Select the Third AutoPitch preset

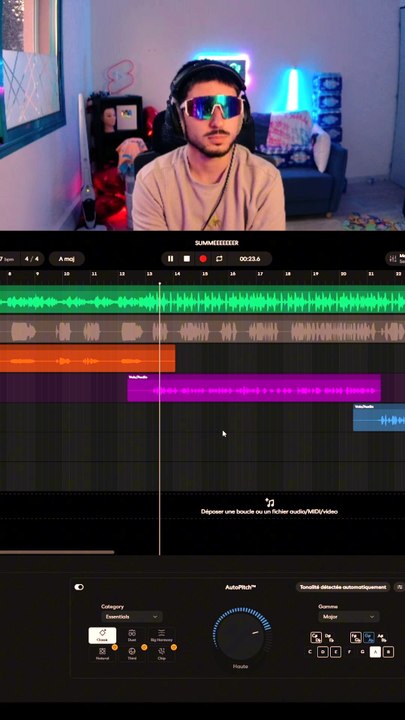pyautogui.click(x=132, y=653)
